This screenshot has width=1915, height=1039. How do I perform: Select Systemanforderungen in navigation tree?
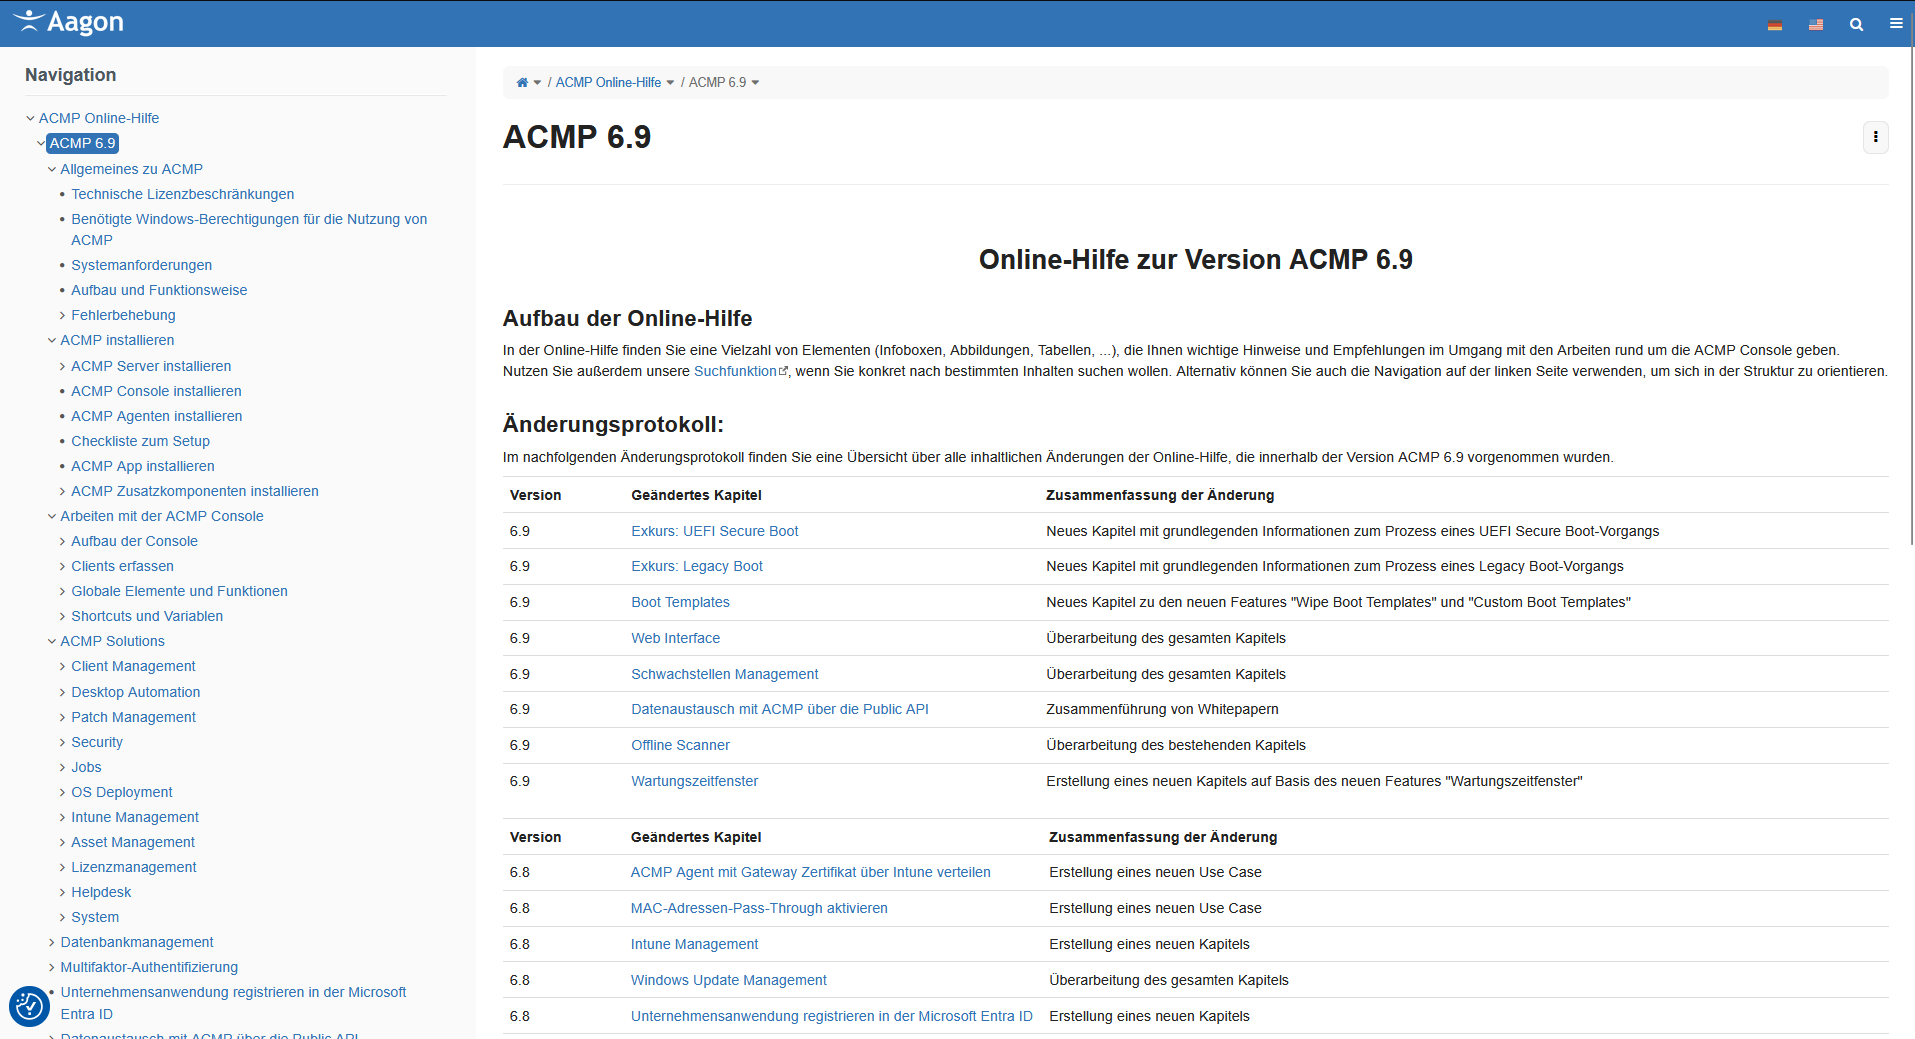141,265
